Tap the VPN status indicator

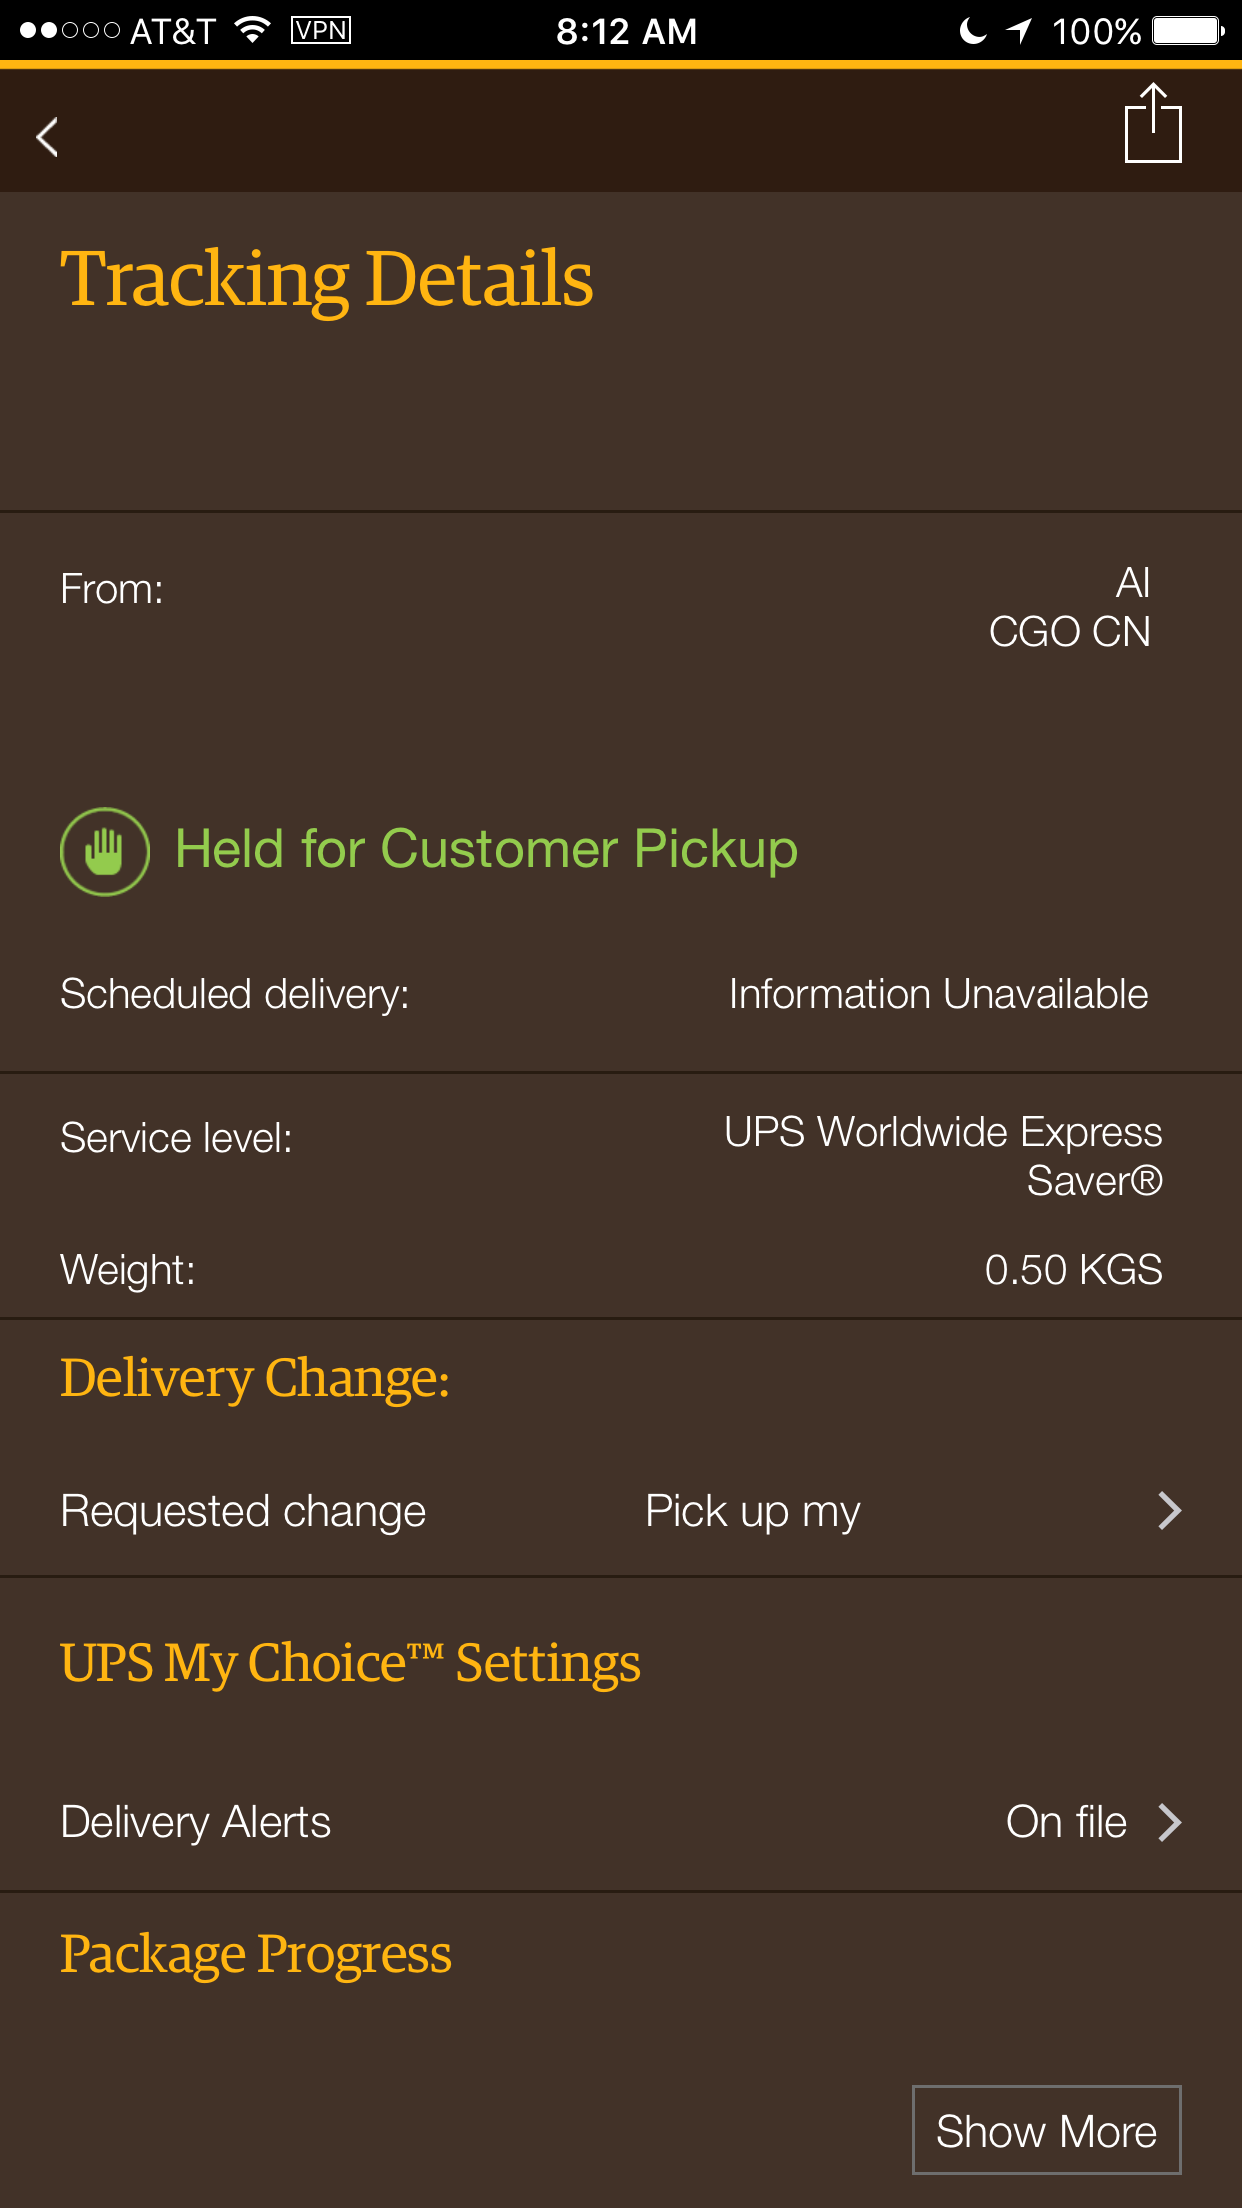[321, 30]
